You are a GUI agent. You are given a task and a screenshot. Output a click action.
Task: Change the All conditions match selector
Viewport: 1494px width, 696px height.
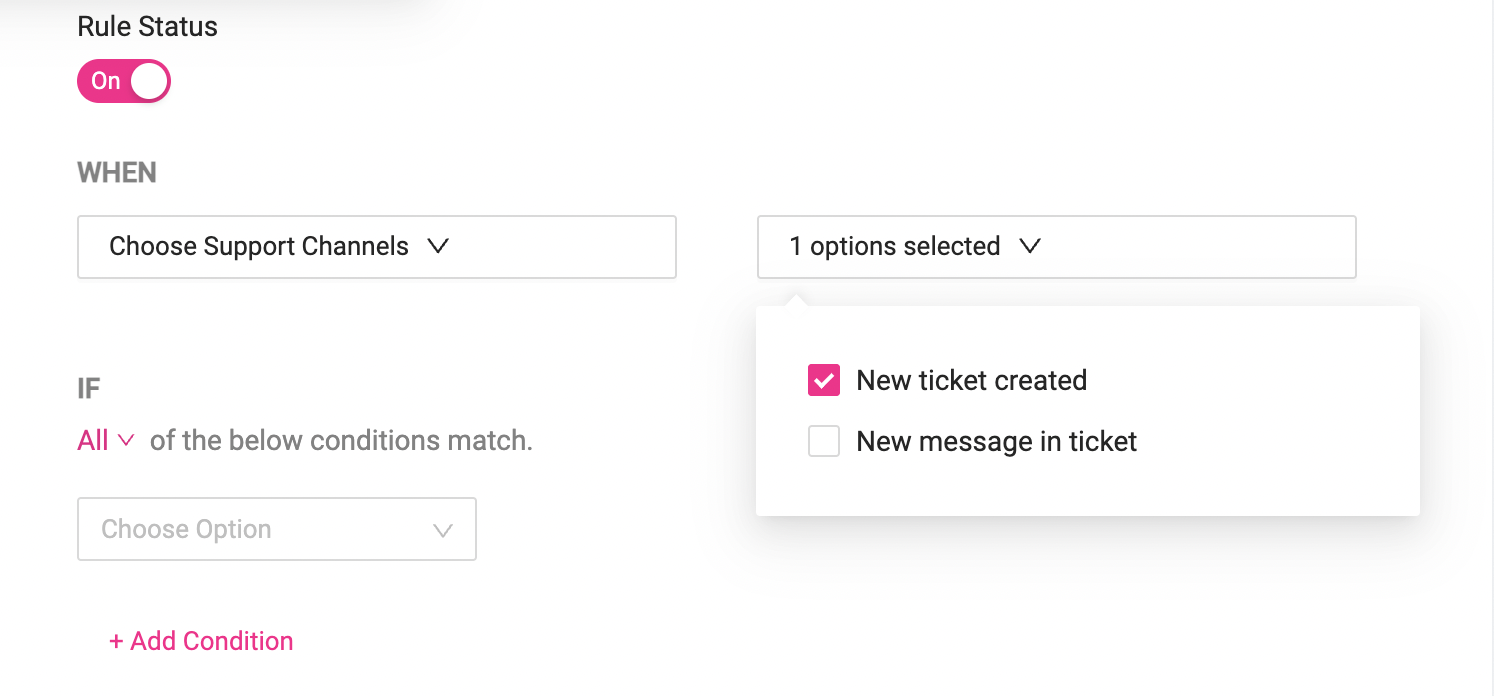[106, 441]
